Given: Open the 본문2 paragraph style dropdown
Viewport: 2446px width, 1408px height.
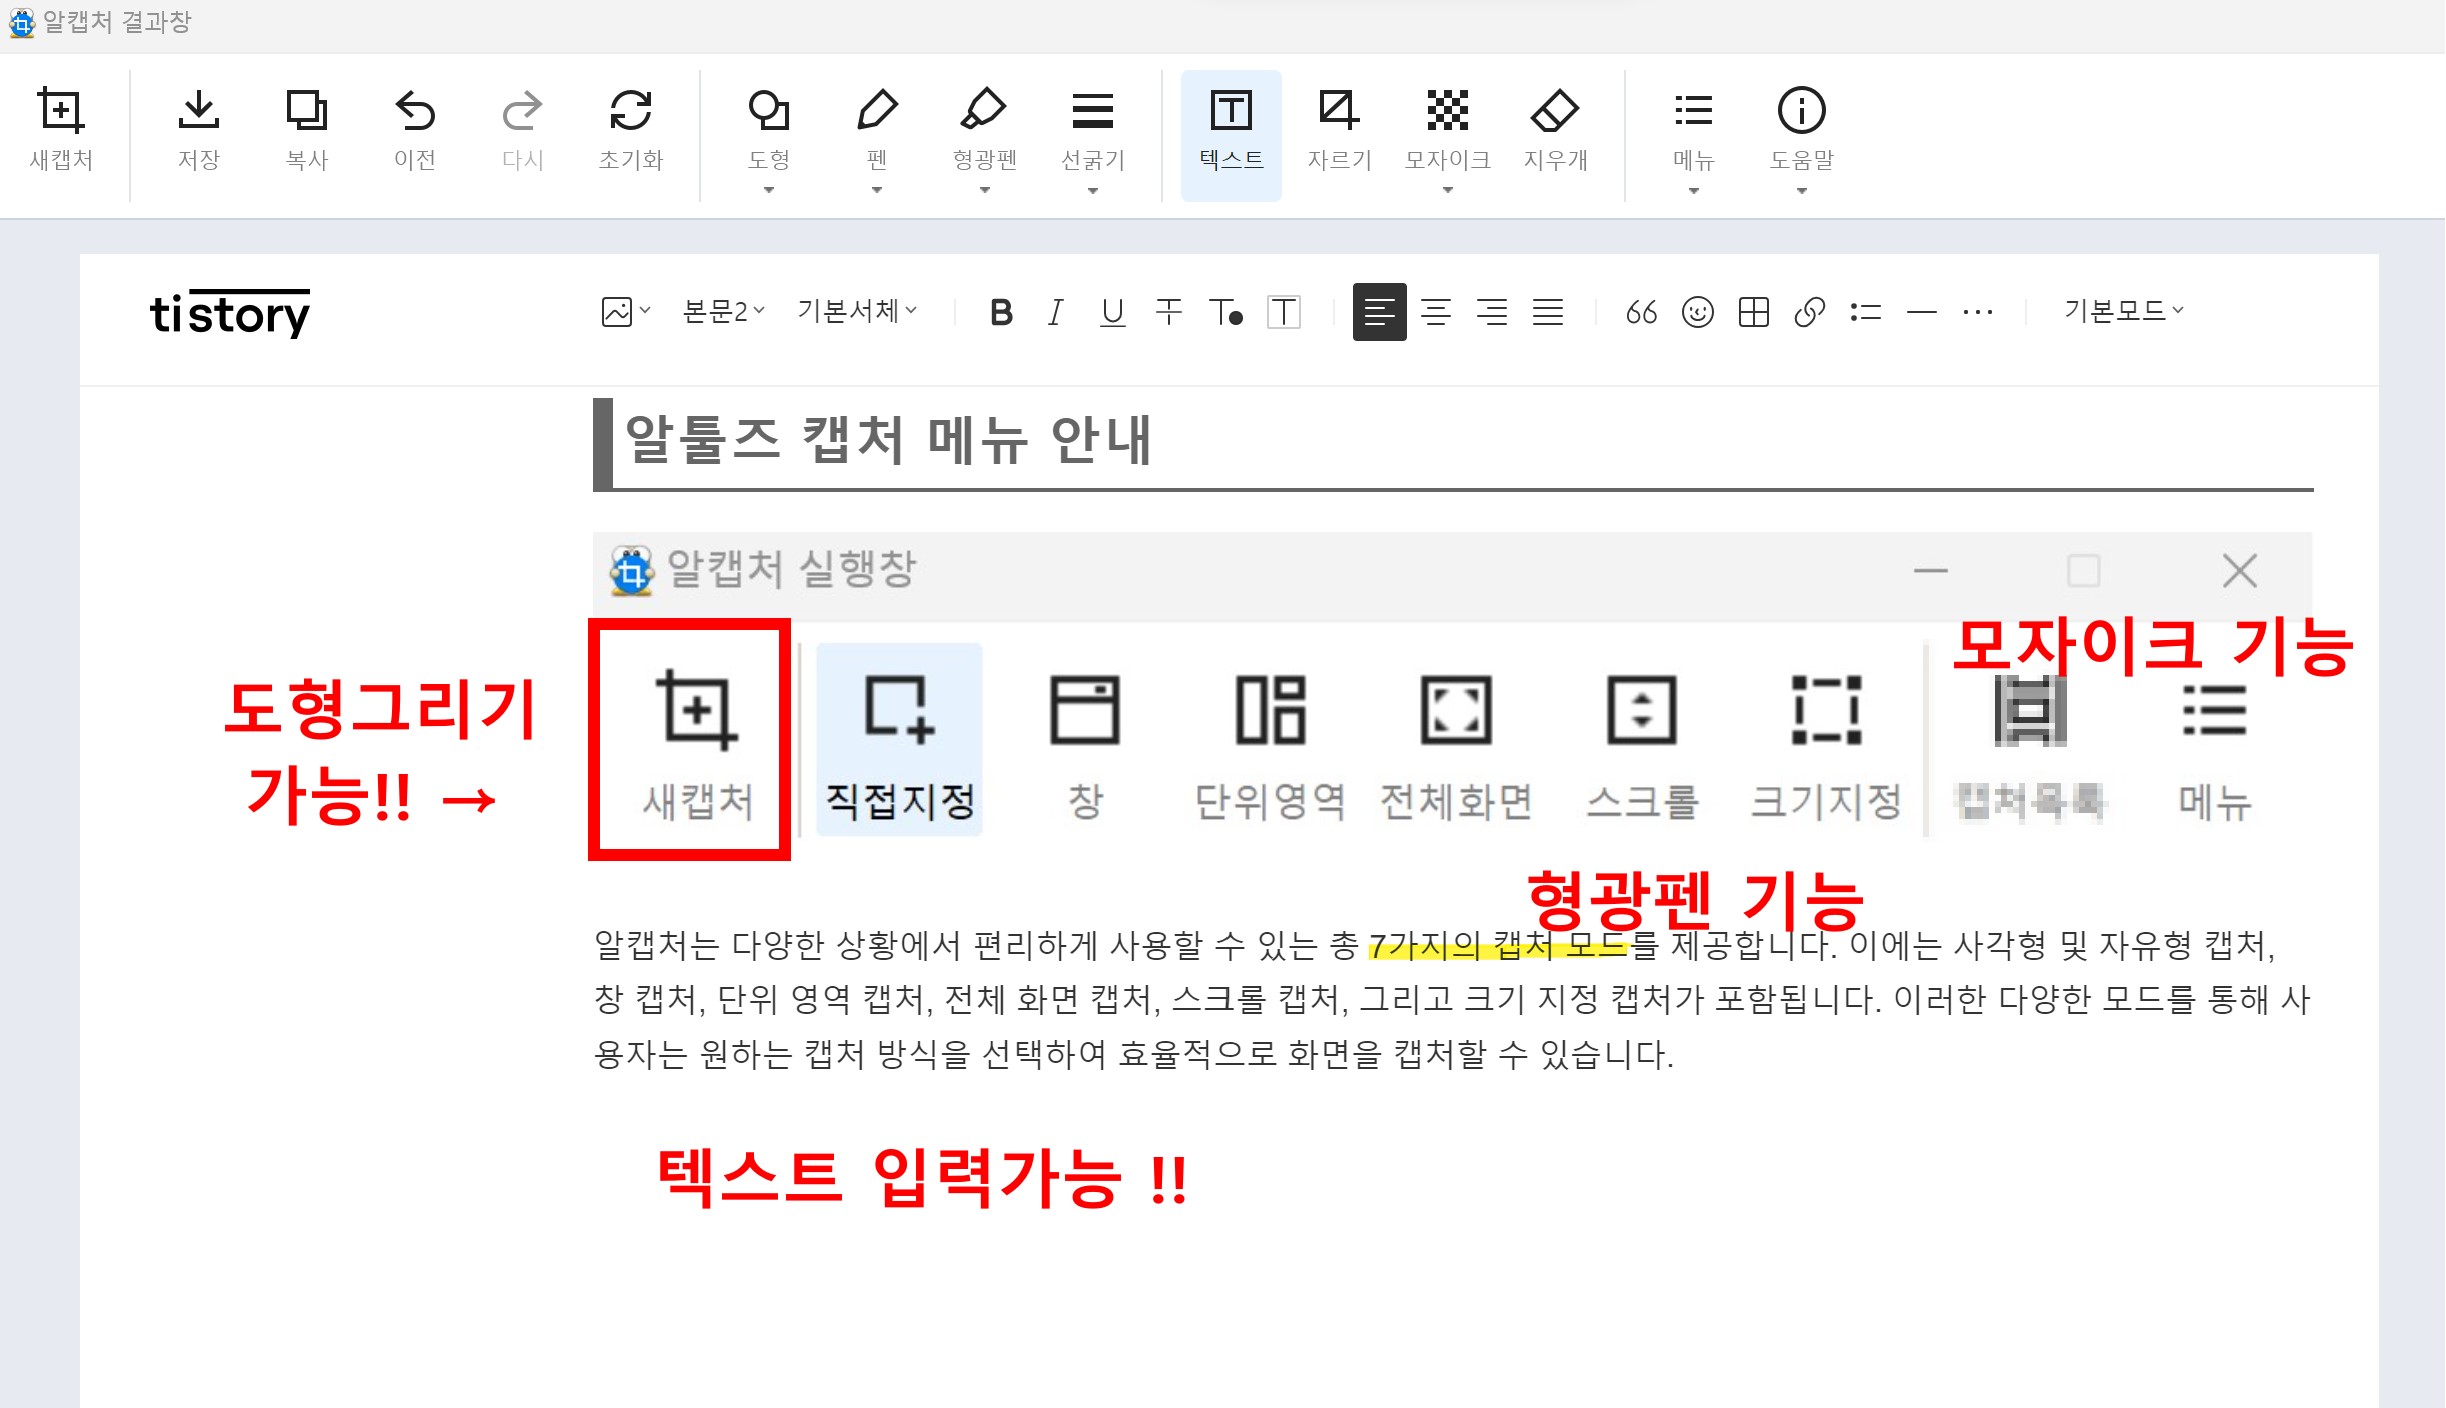Looking at the screenshot, I should point(723,312).
